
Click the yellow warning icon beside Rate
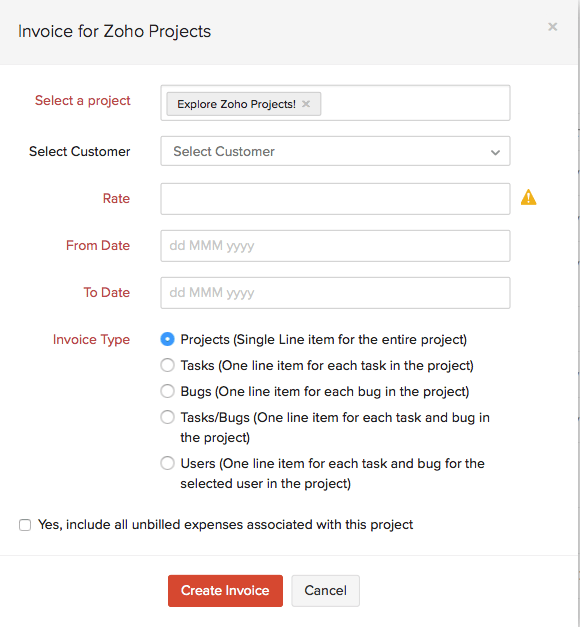528,198
